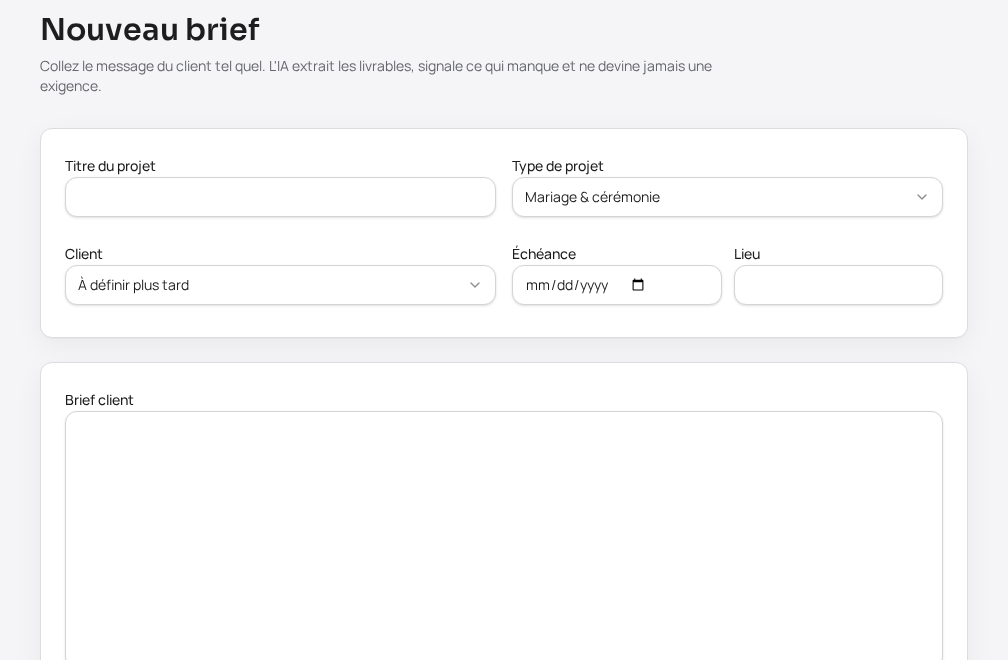Screen dimensions: 1008x660
Task: Click the "Titre du projet" label
Action: pos(110,166)
